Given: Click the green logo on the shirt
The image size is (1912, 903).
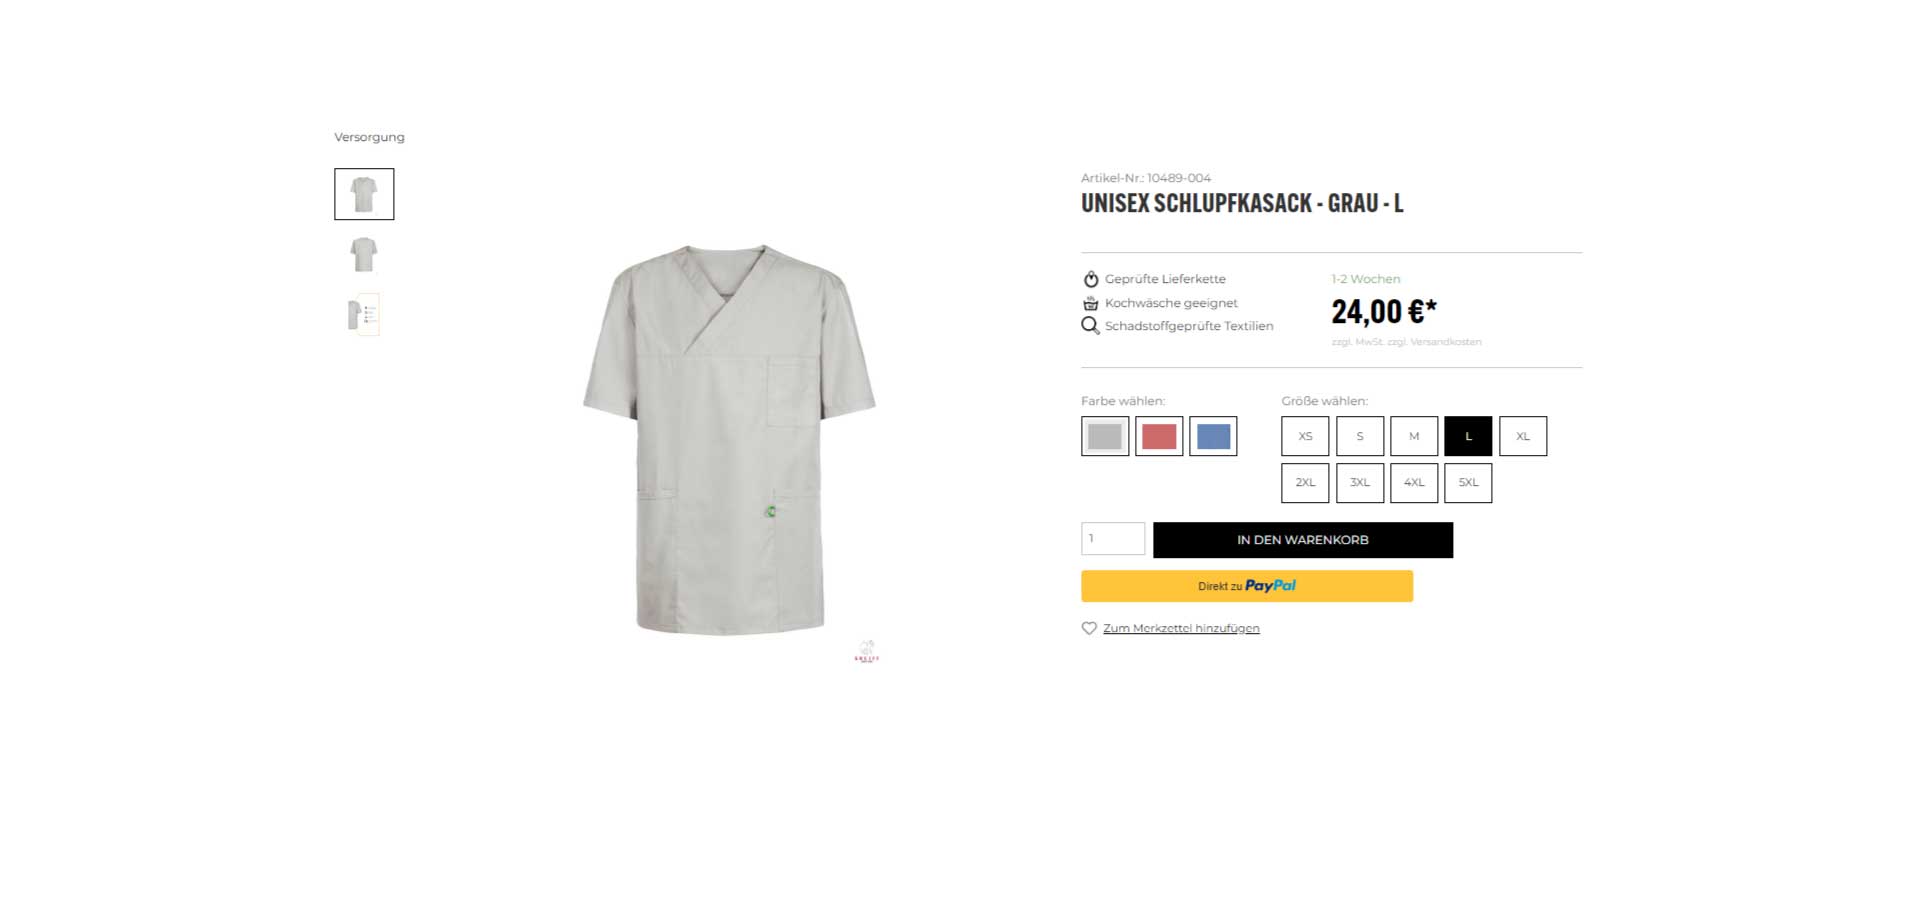Looking at the screenshot, I should click(771, 512).
